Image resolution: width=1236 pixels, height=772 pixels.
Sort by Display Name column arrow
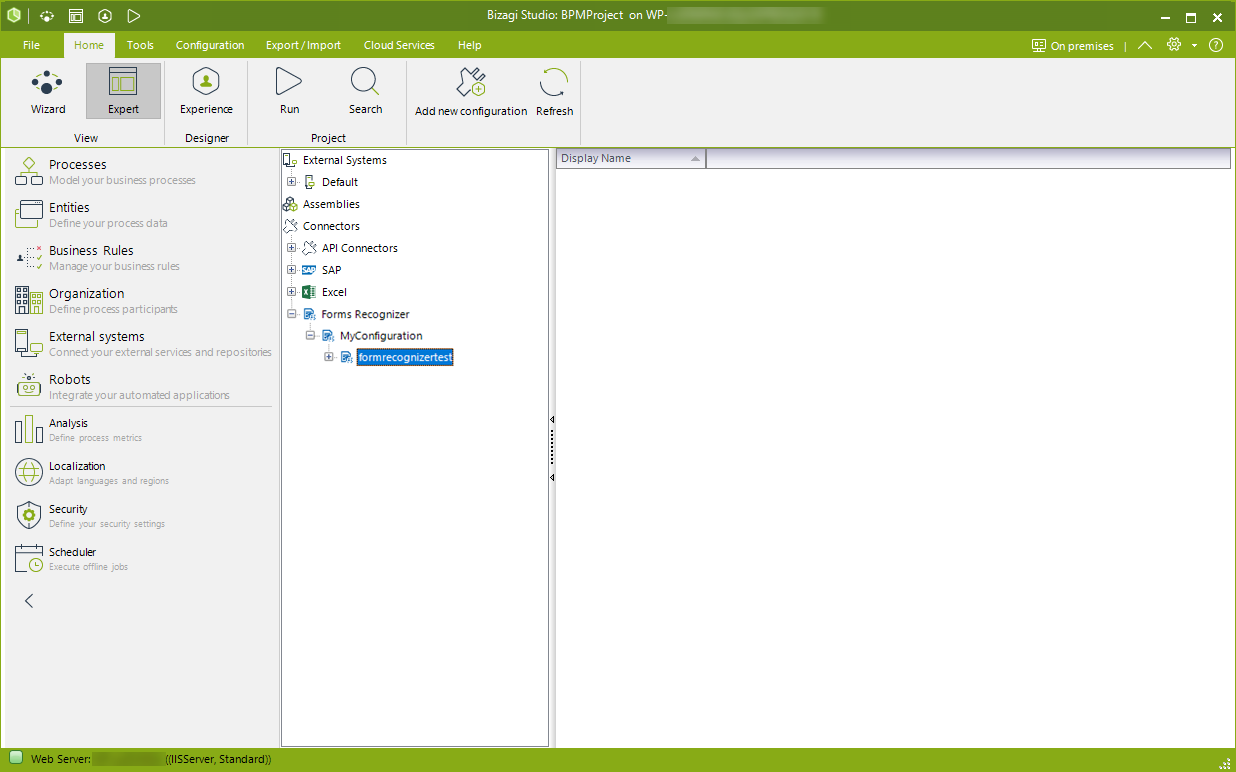point(695,159)
